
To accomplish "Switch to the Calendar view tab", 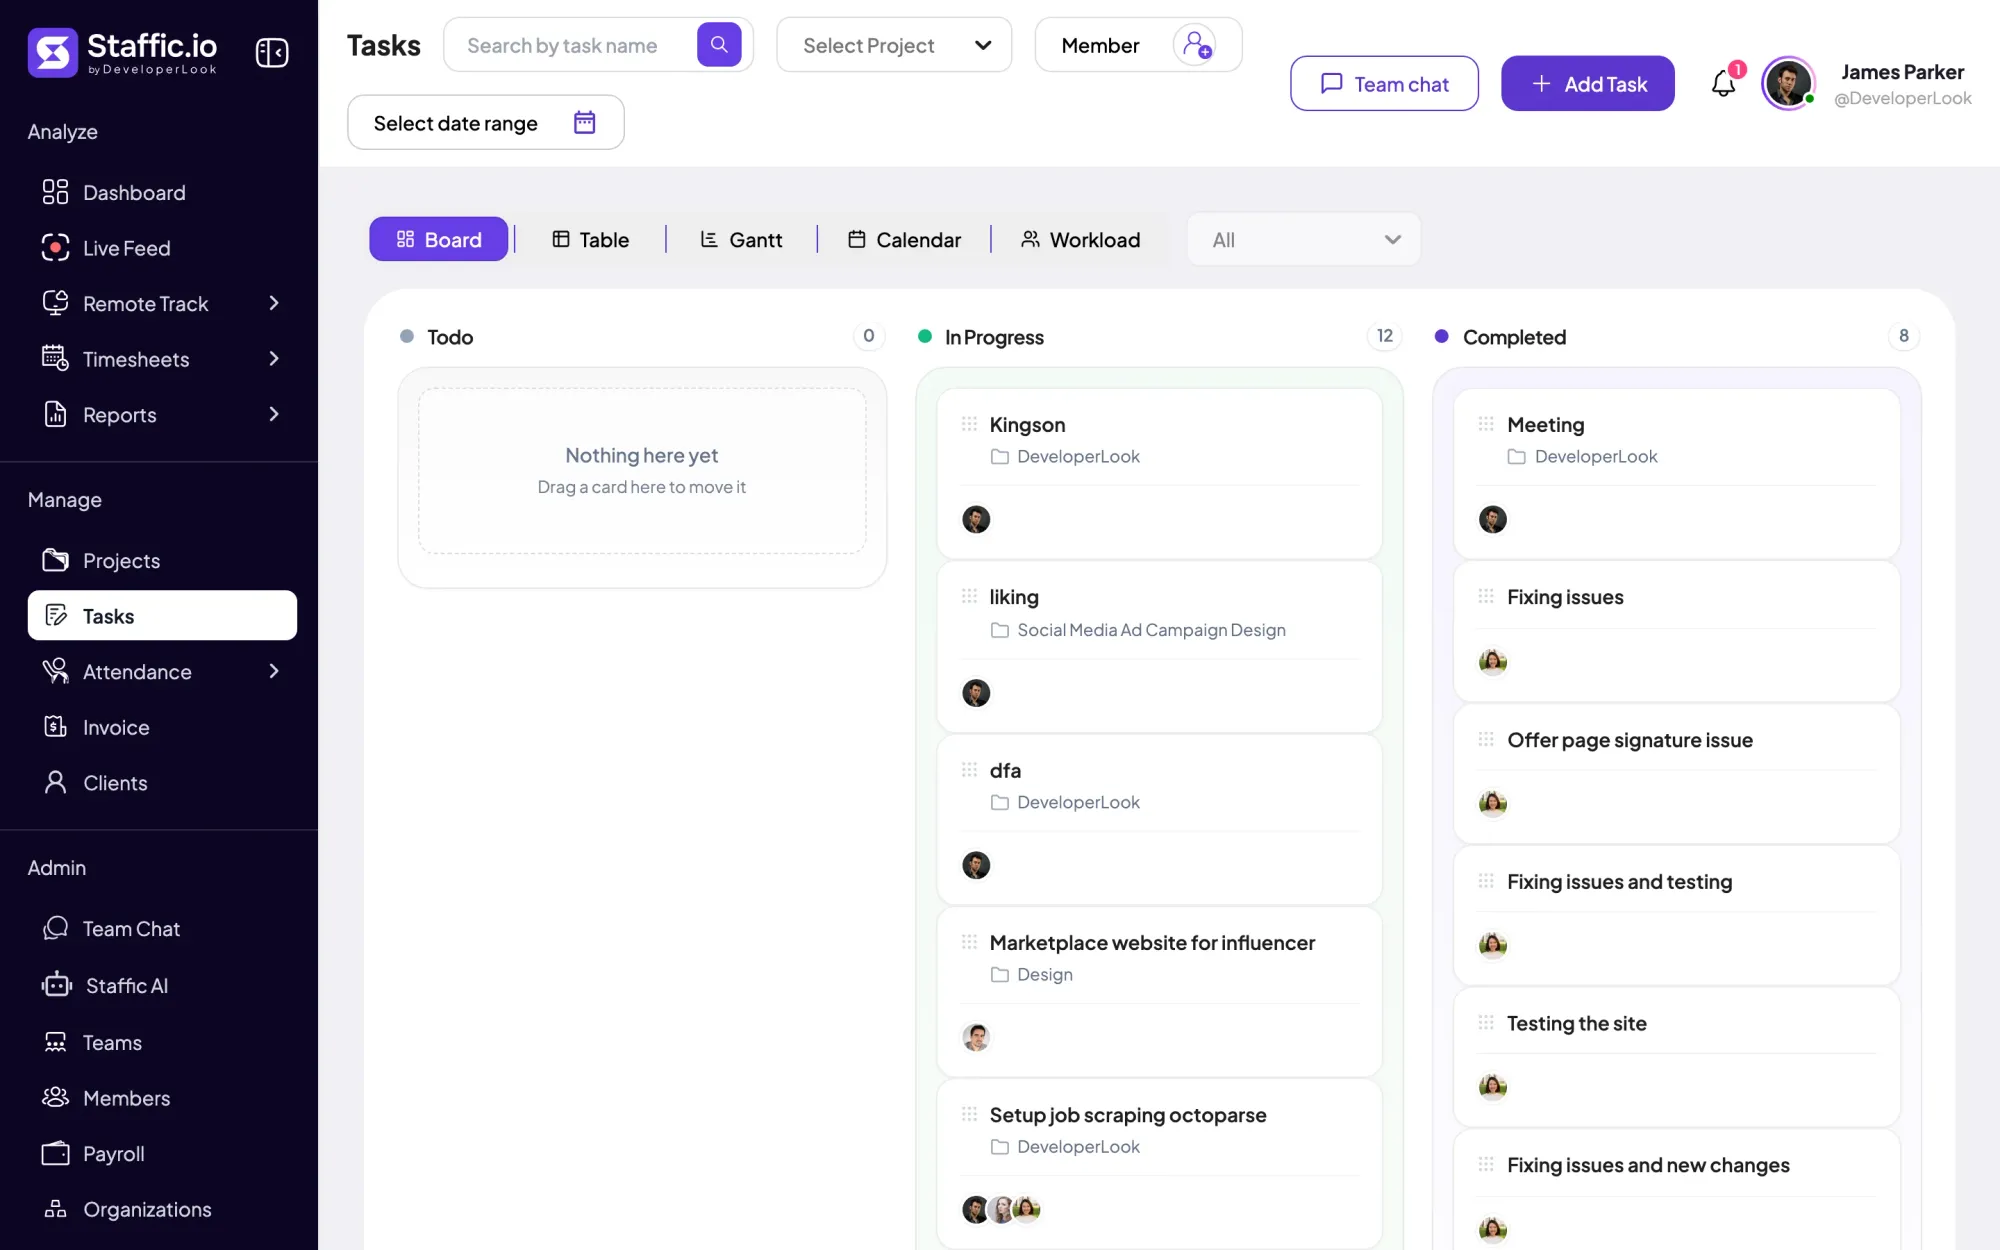I will click(x=904, y=239).
